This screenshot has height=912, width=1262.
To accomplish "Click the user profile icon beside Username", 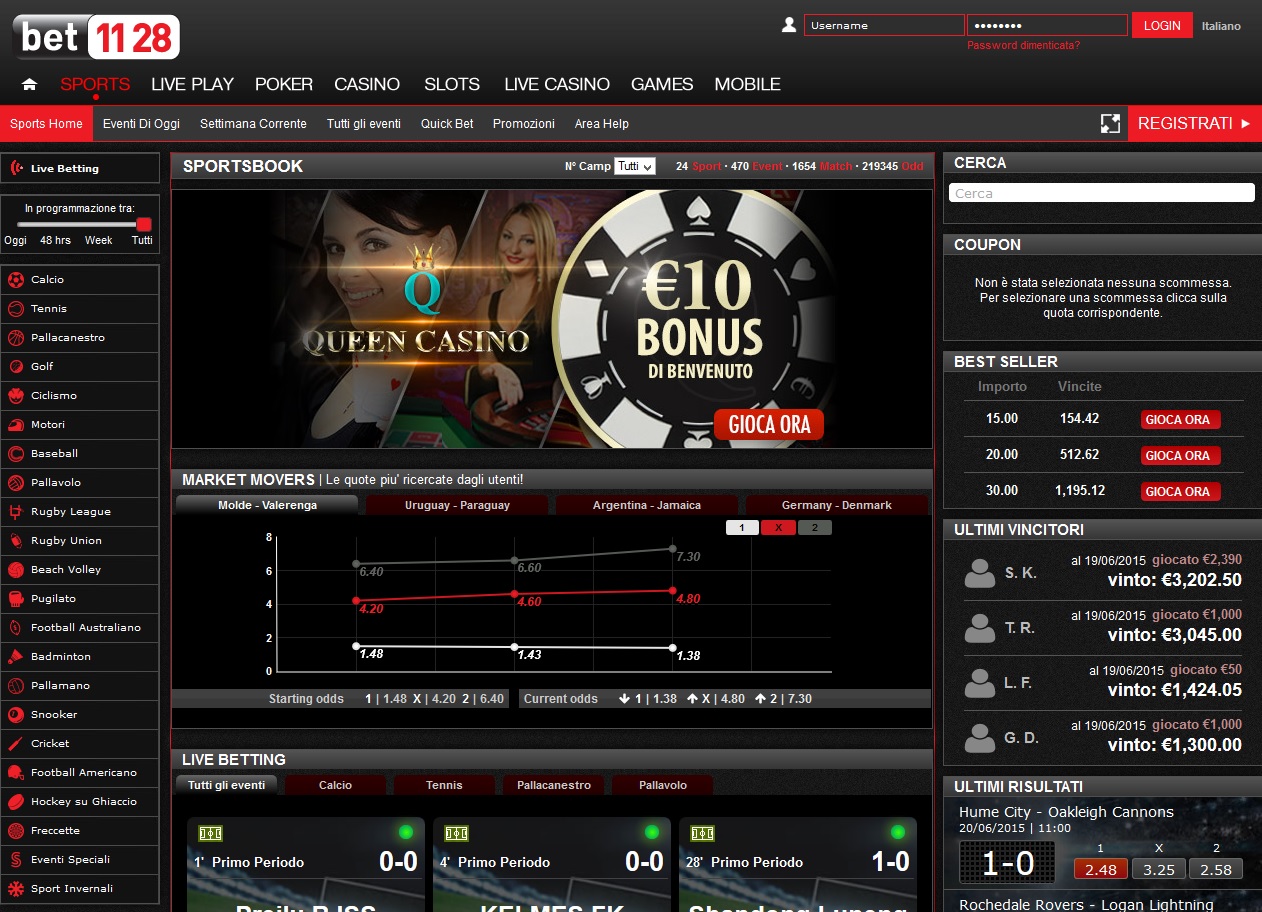I will 789,25.
